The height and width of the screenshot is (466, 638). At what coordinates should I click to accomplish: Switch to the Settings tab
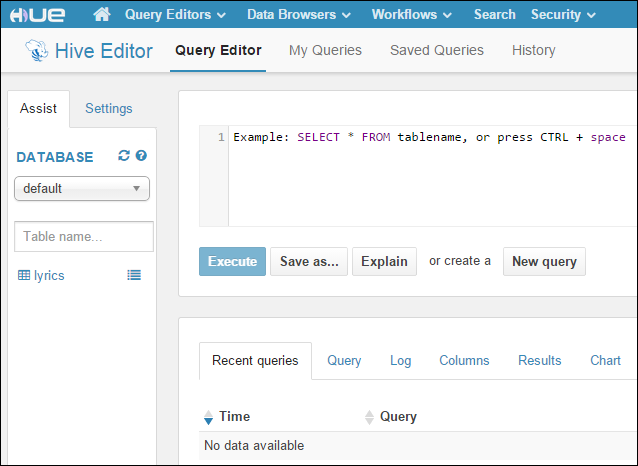point(109,109)
